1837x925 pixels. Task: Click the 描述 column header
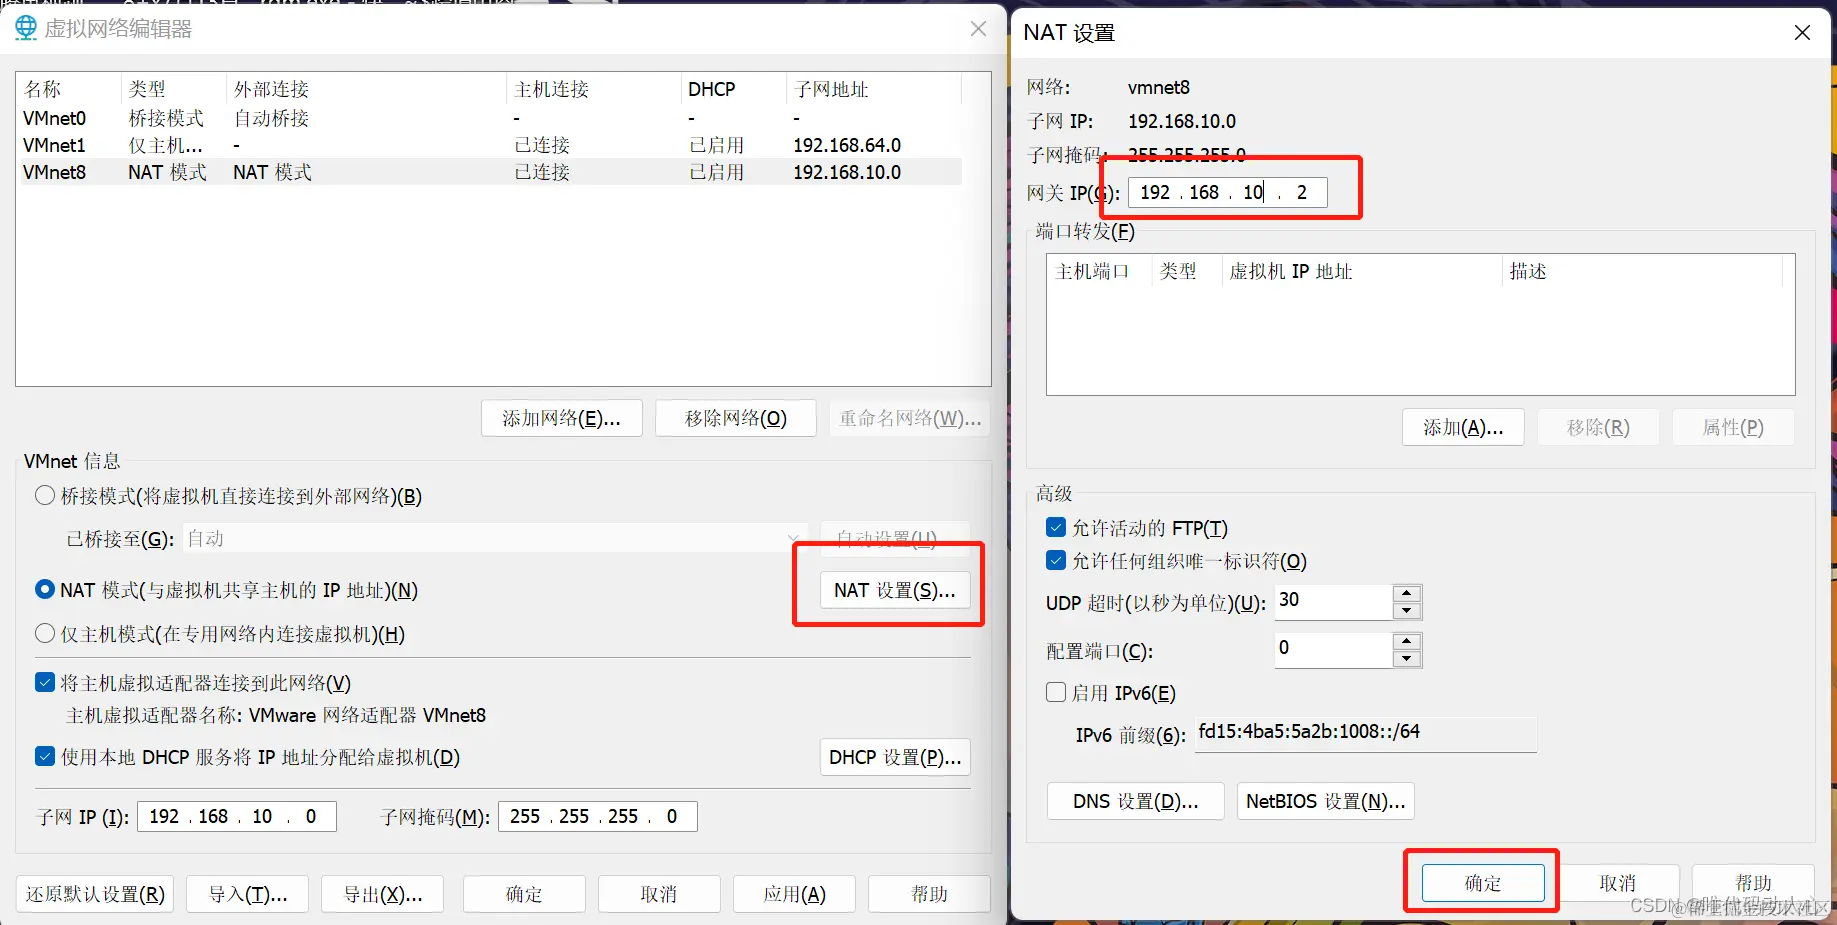coord(1642,271)
